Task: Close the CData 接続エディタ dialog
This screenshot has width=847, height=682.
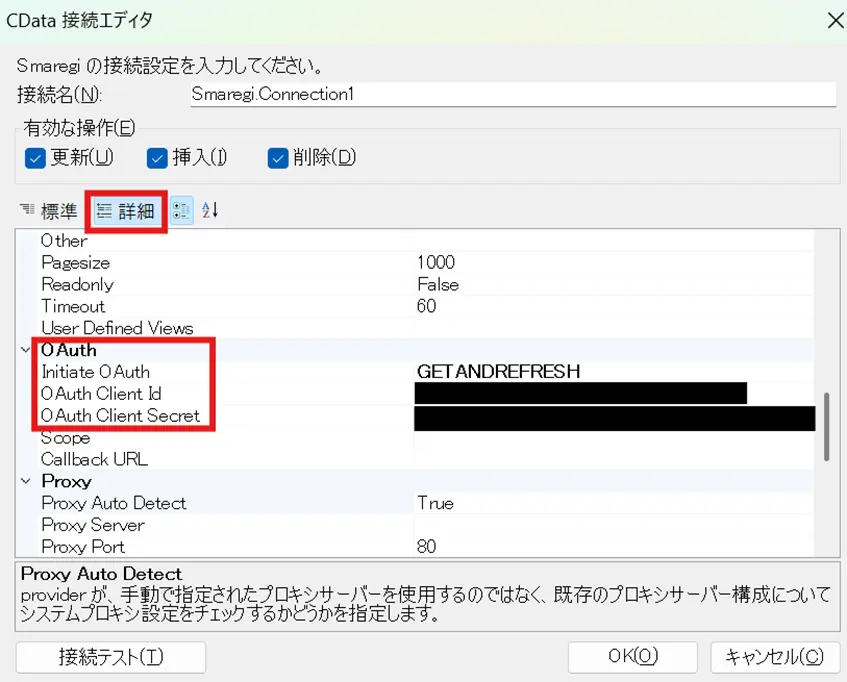Action: (x=835, y=21)
